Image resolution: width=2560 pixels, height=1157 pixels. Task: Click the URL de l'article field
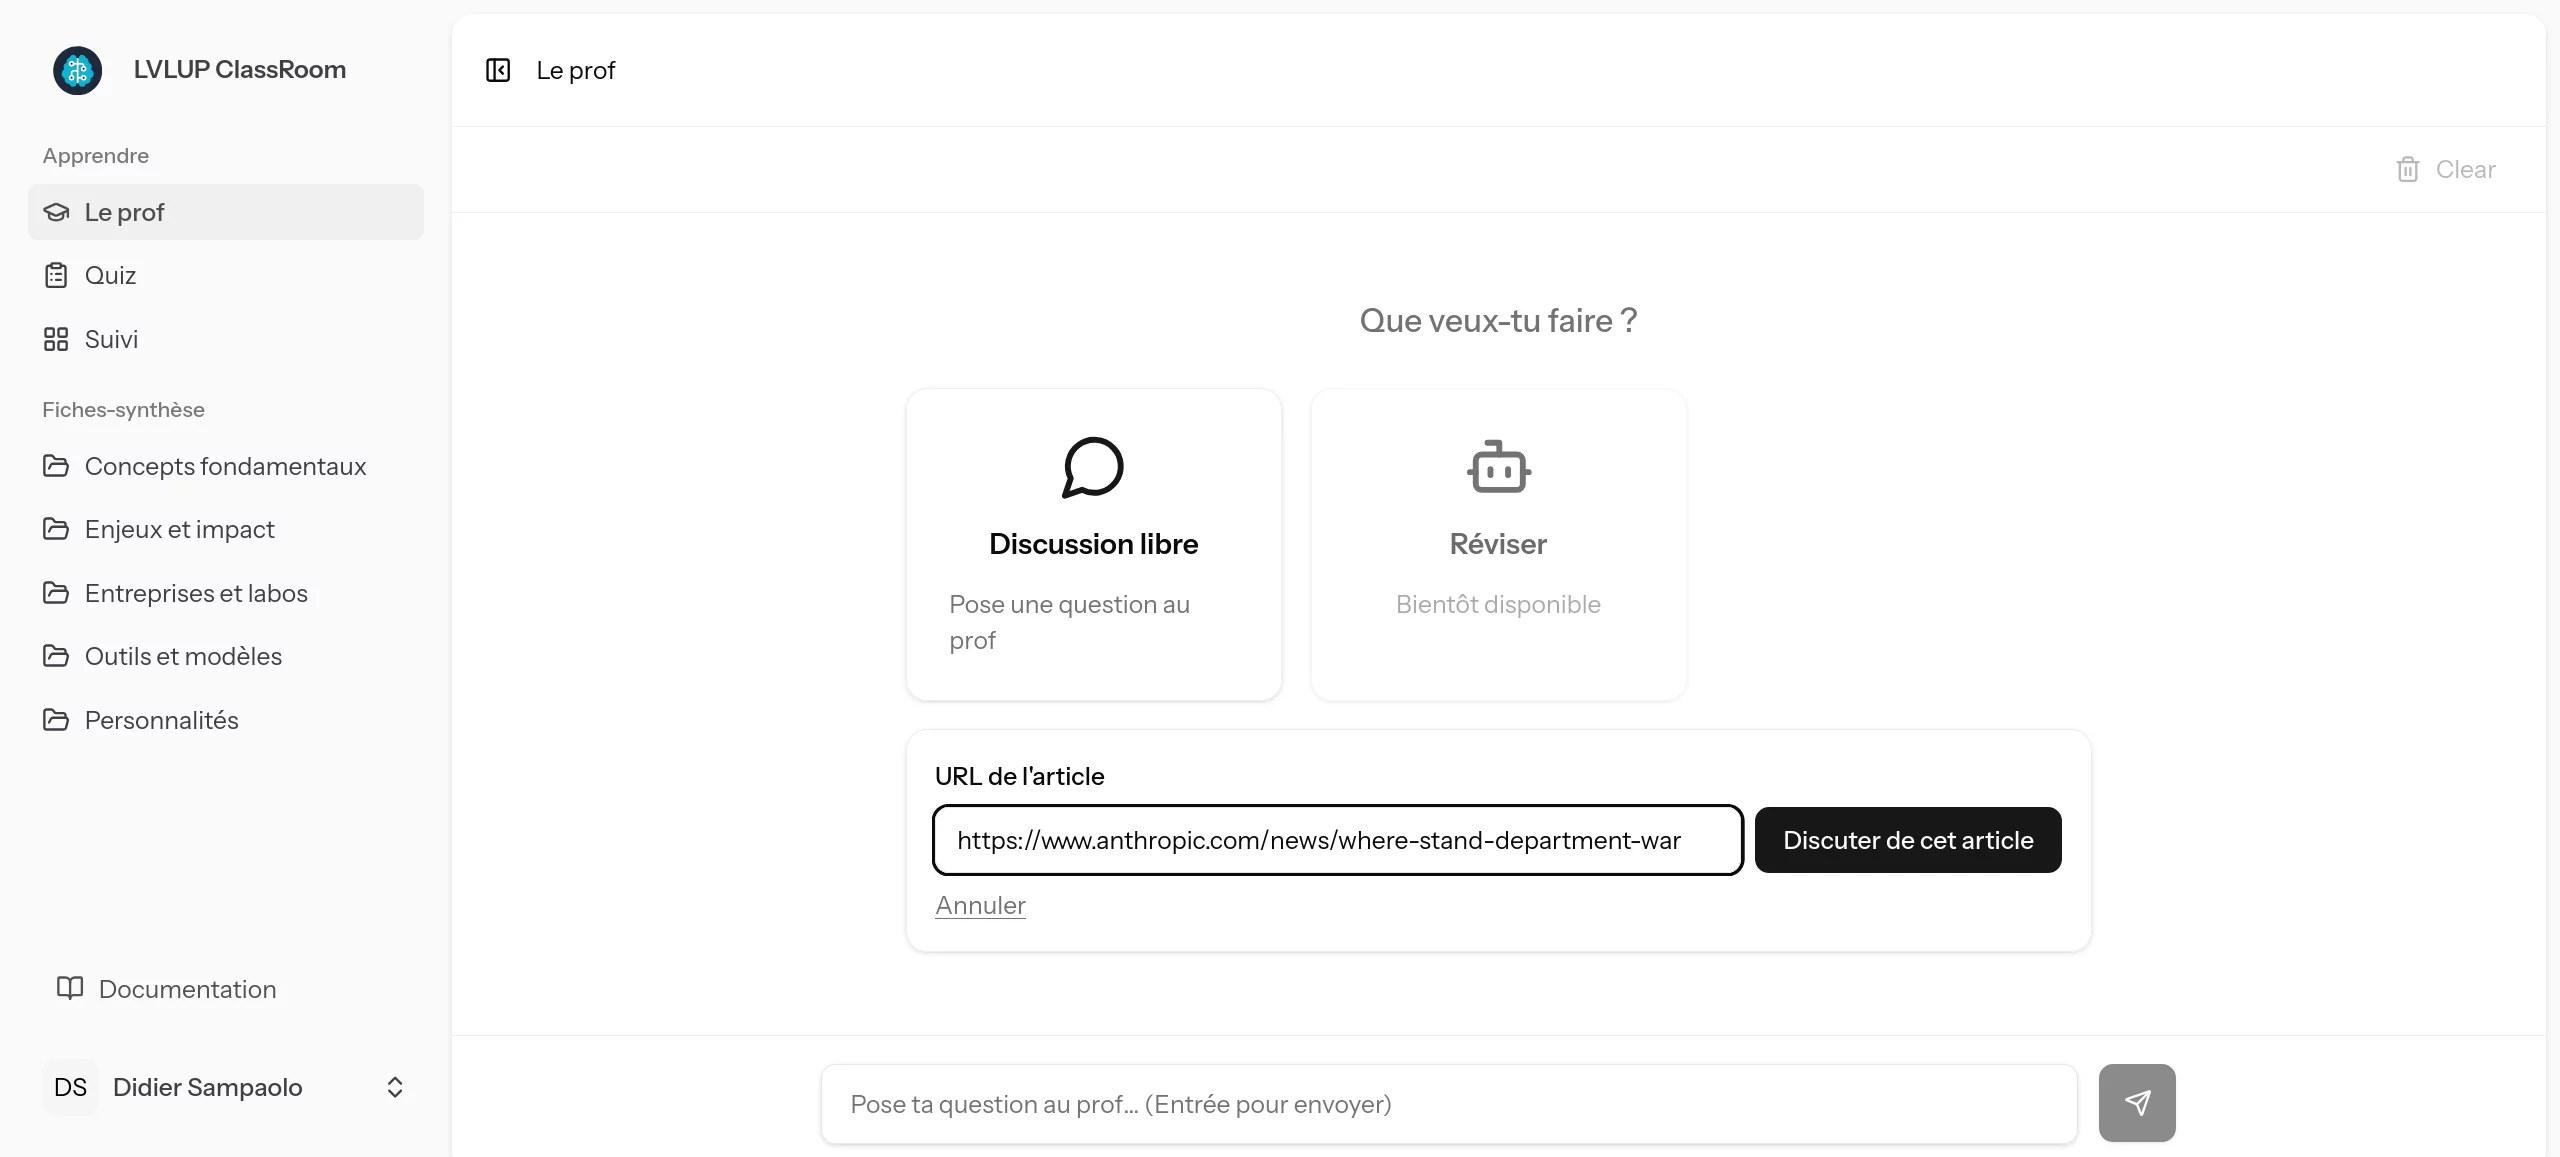[1337, 840]
